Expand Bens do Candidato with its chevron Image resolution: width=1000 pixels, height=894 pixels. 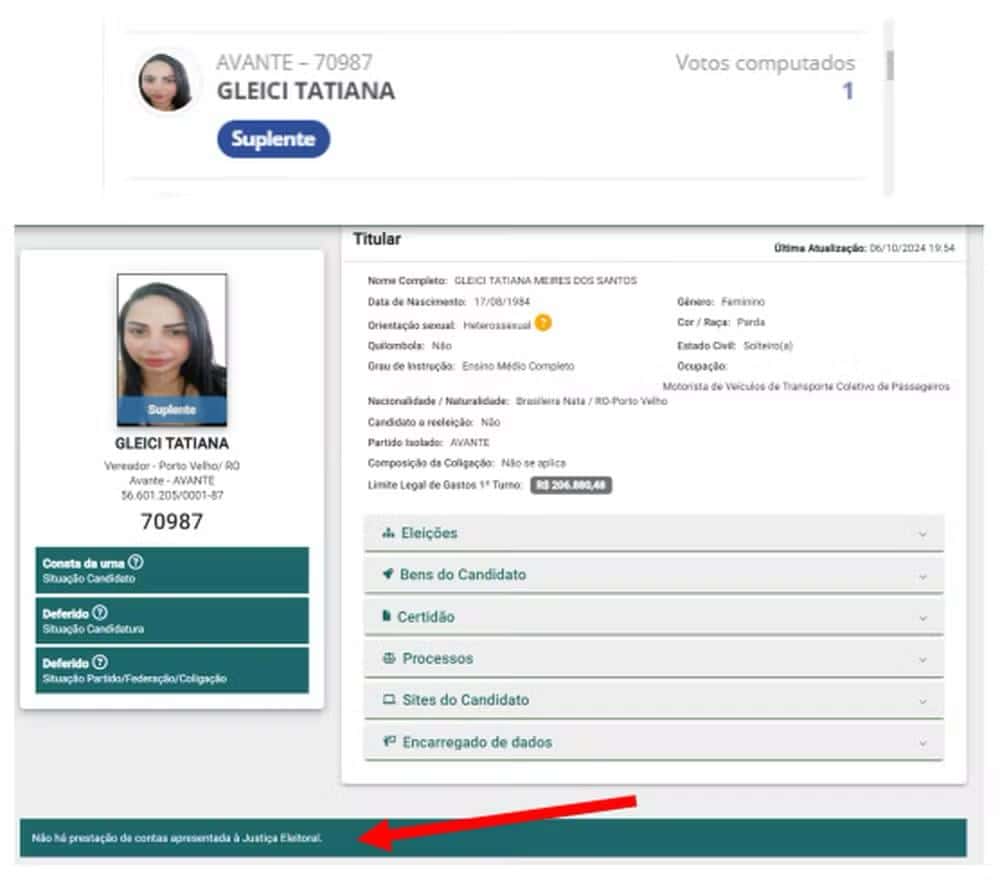click(x=922, y=576)
